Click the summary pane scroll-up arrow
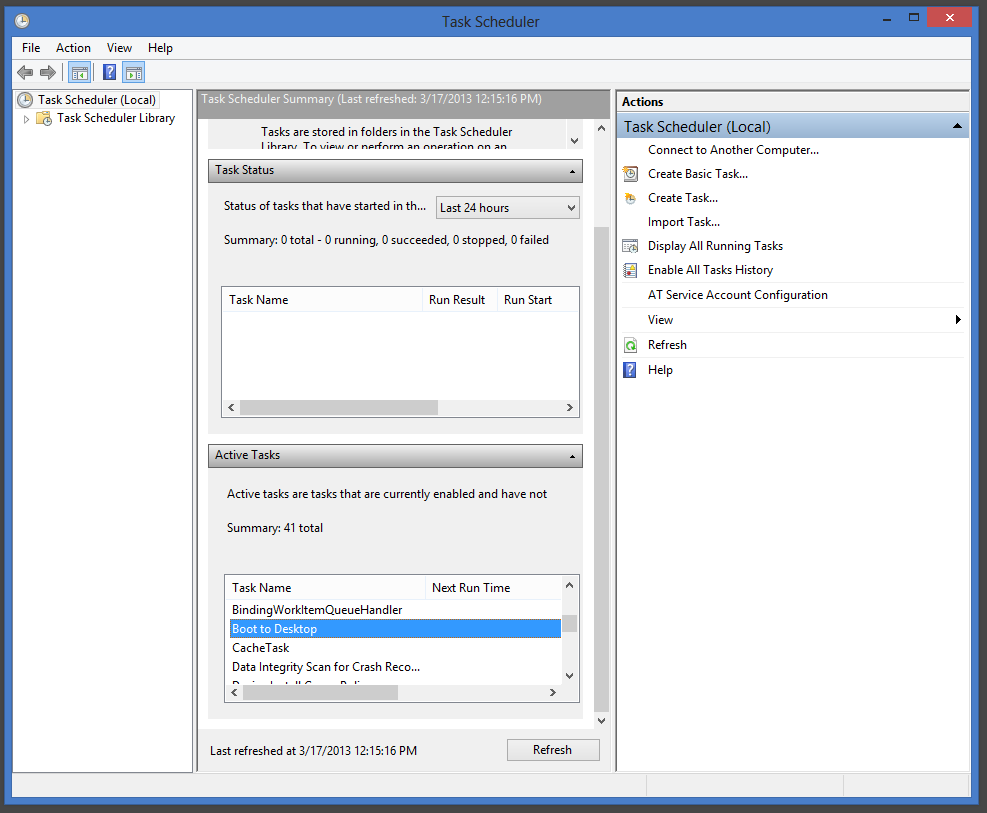The height and width of the screenshot is (813, 987). [x=601, y=128]
